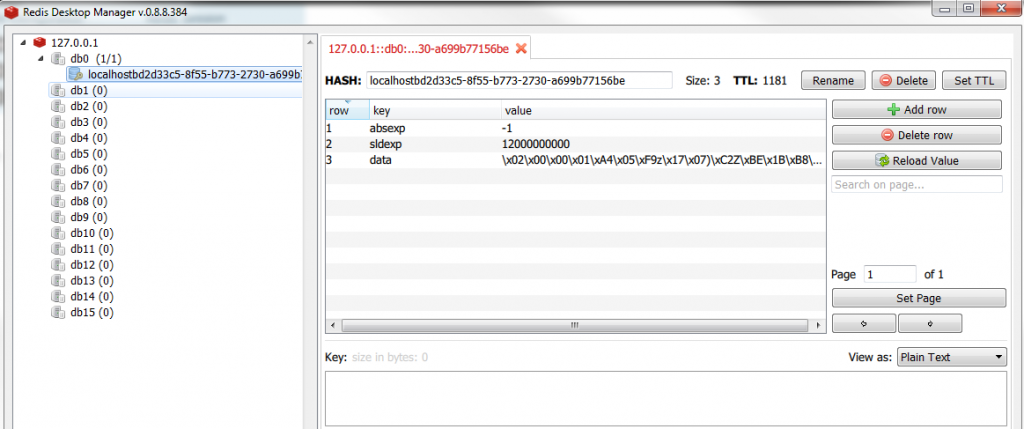The height and width of the screenshot is (429, 1024).
Task: Click the Add row button
Action: pos(917,110)
